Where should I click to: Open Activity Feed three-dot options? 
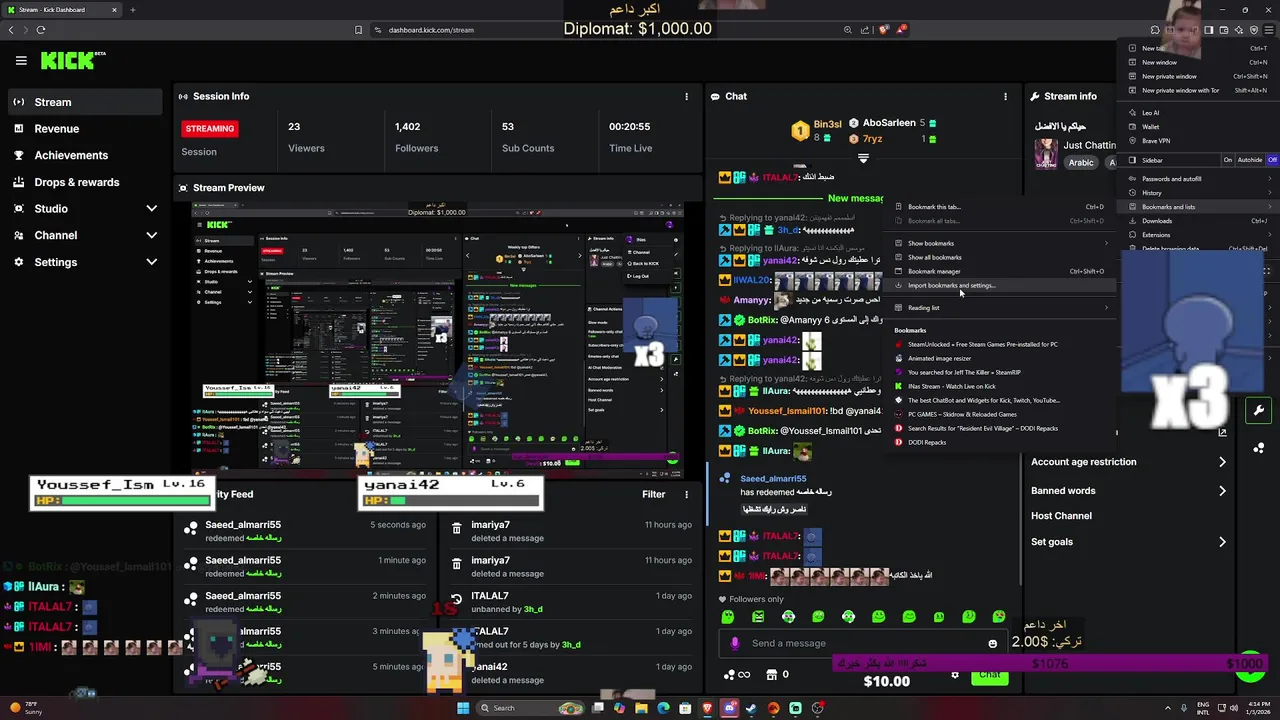coord(686,494)
